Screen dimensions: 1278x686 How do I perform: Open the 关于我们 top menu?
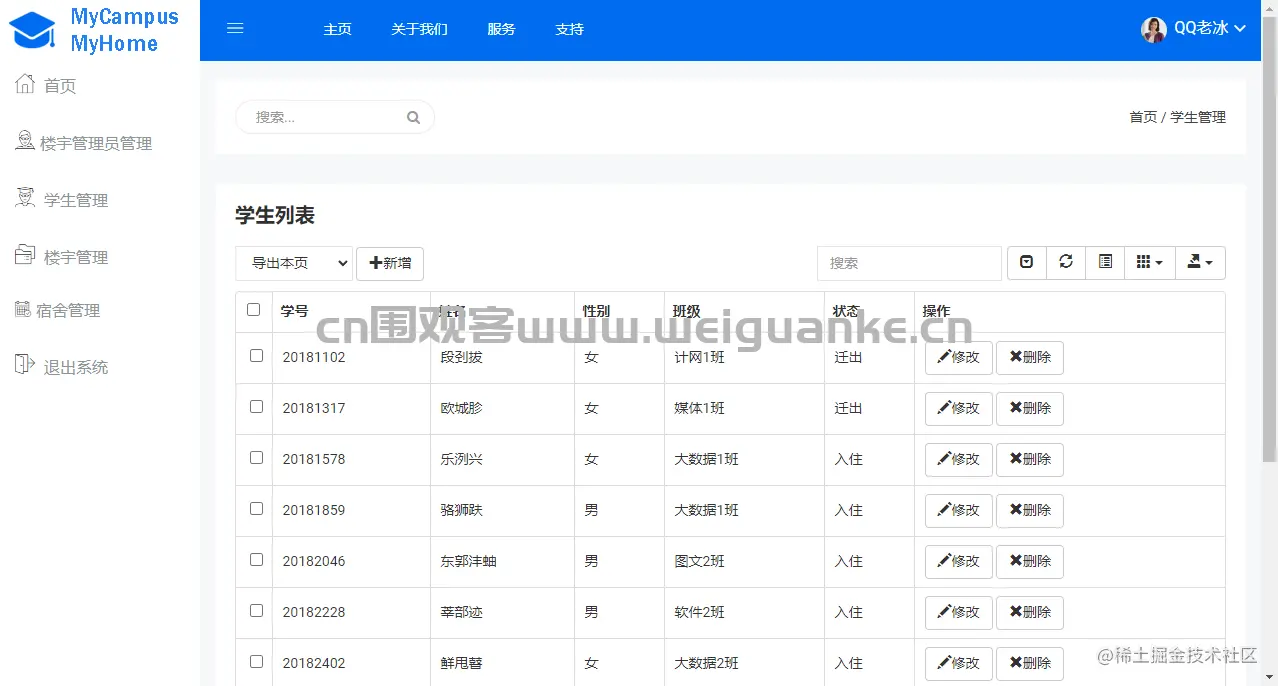pos(419,29)
